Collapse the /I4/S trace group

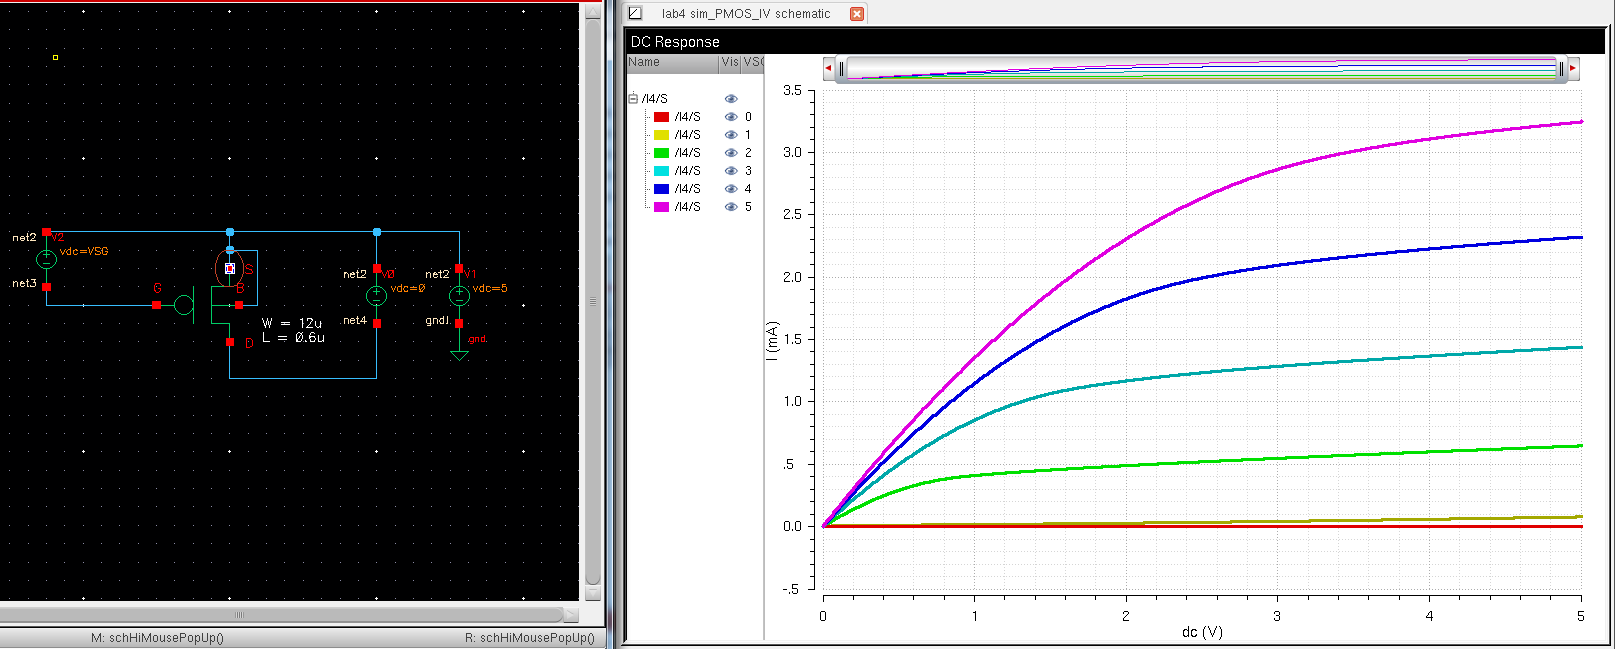pyautogui.click(x=633, y=99)
